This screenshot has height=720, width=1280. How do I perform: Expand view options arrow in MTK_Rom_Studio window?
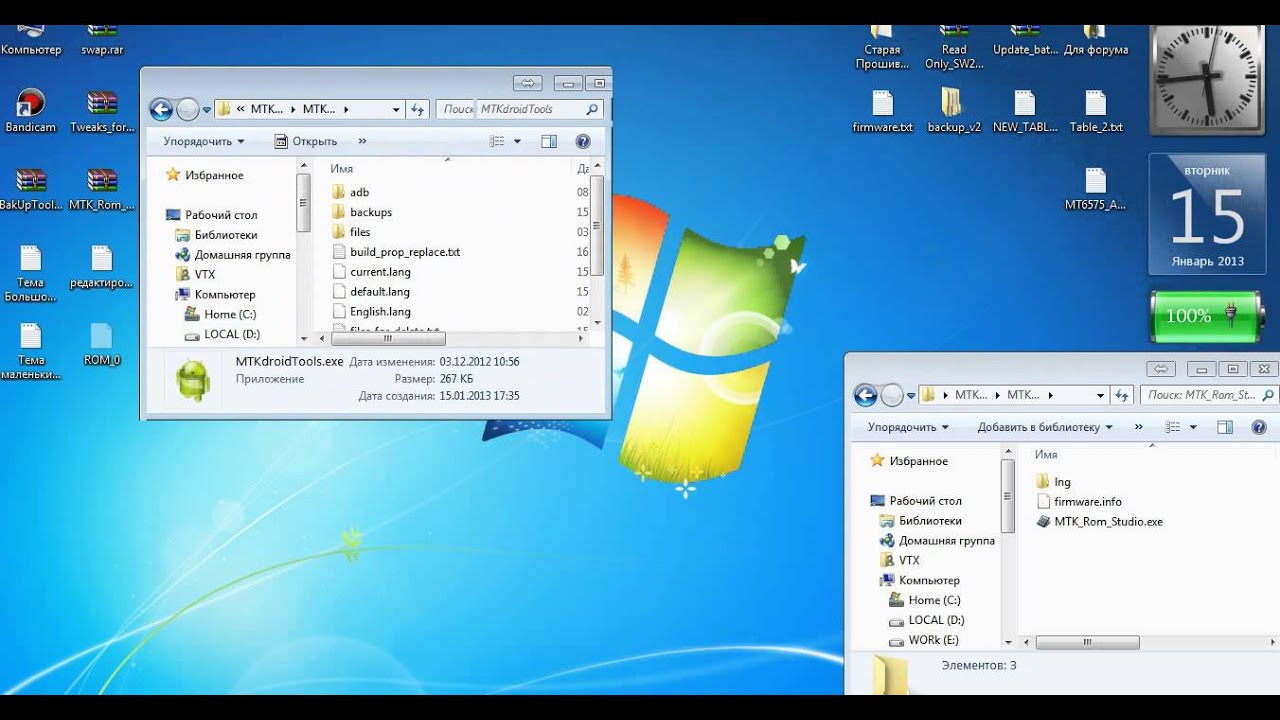point(1192,427)
